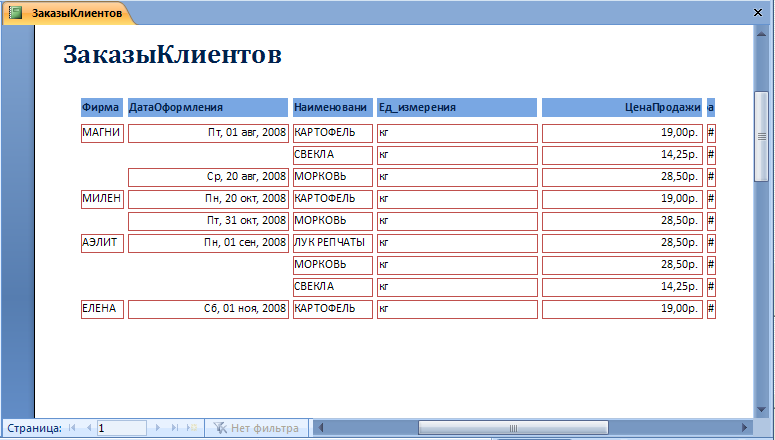Click the horizontal scrollbar thumb
This screenshot has width=775, height=440.
click(513, 428)
